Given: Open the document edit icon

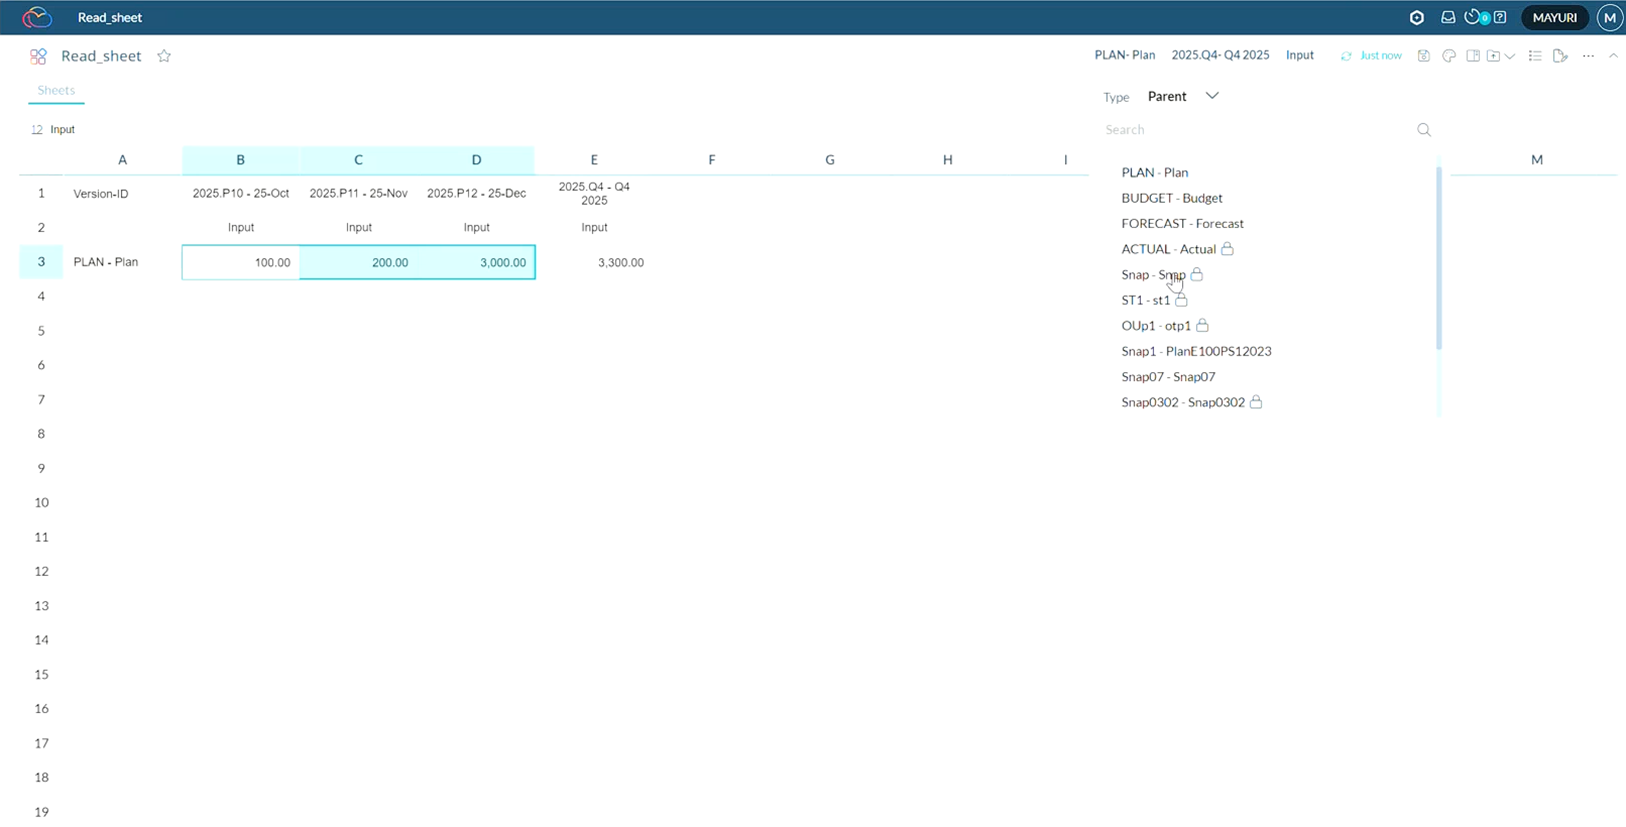Looking at the screenshot, I should pos(1560,56).
